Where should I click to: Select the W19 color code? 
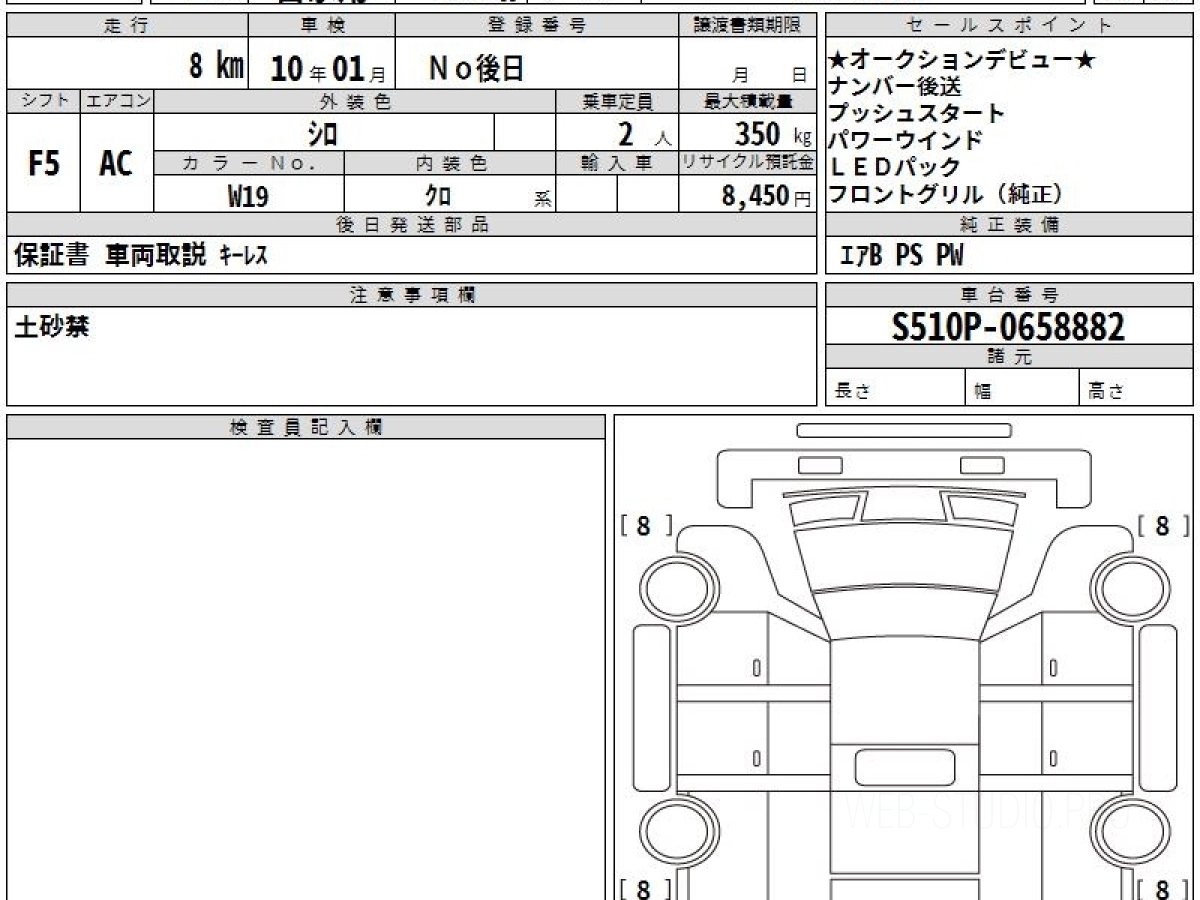(x=248, y=196)
